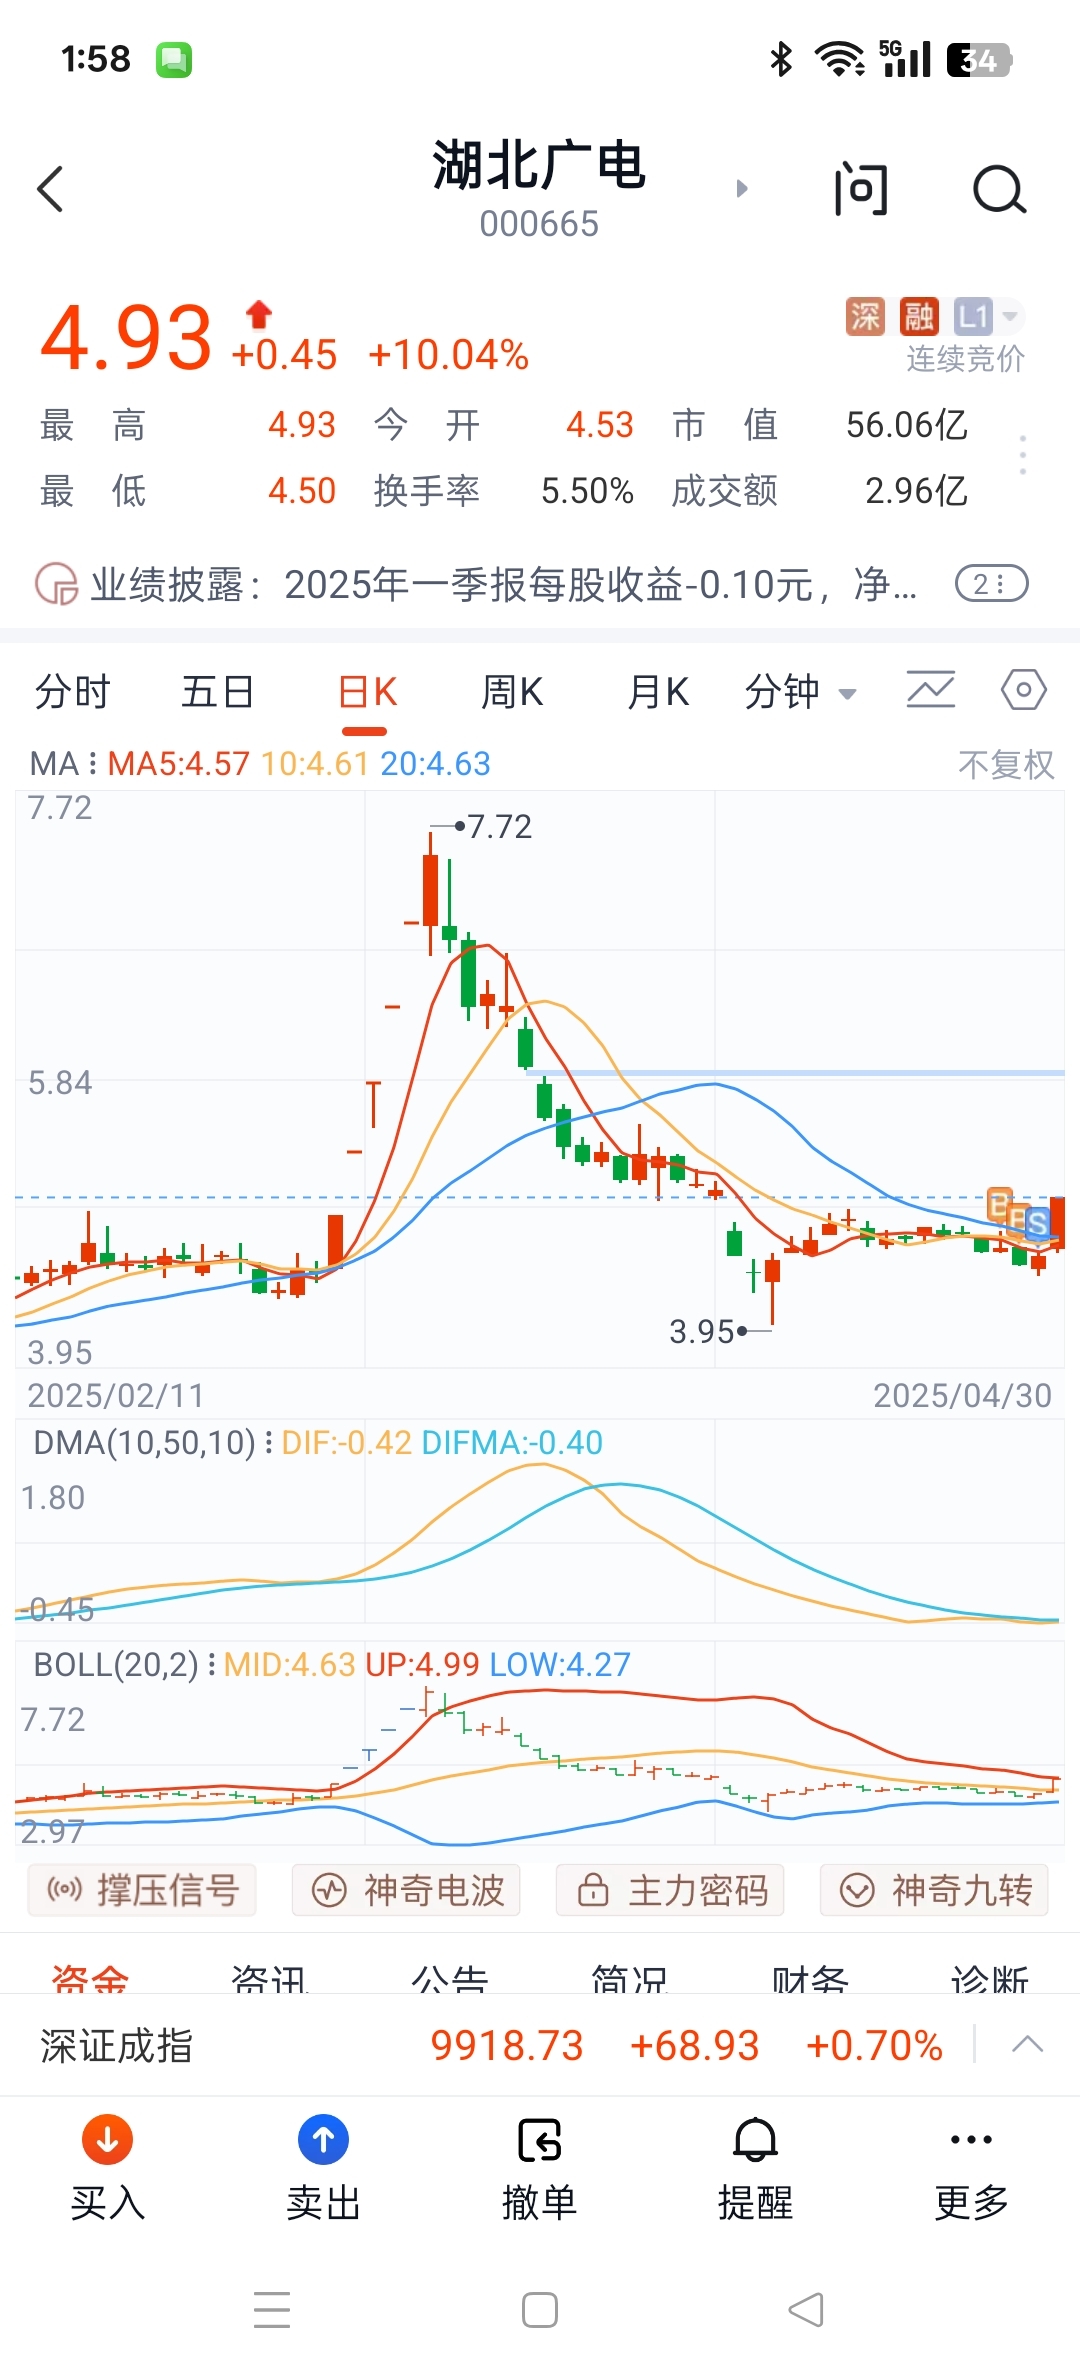Screen dimensions: 1080x2376
Task: Switch to 周K tab
Action: [x=512, y=692]
